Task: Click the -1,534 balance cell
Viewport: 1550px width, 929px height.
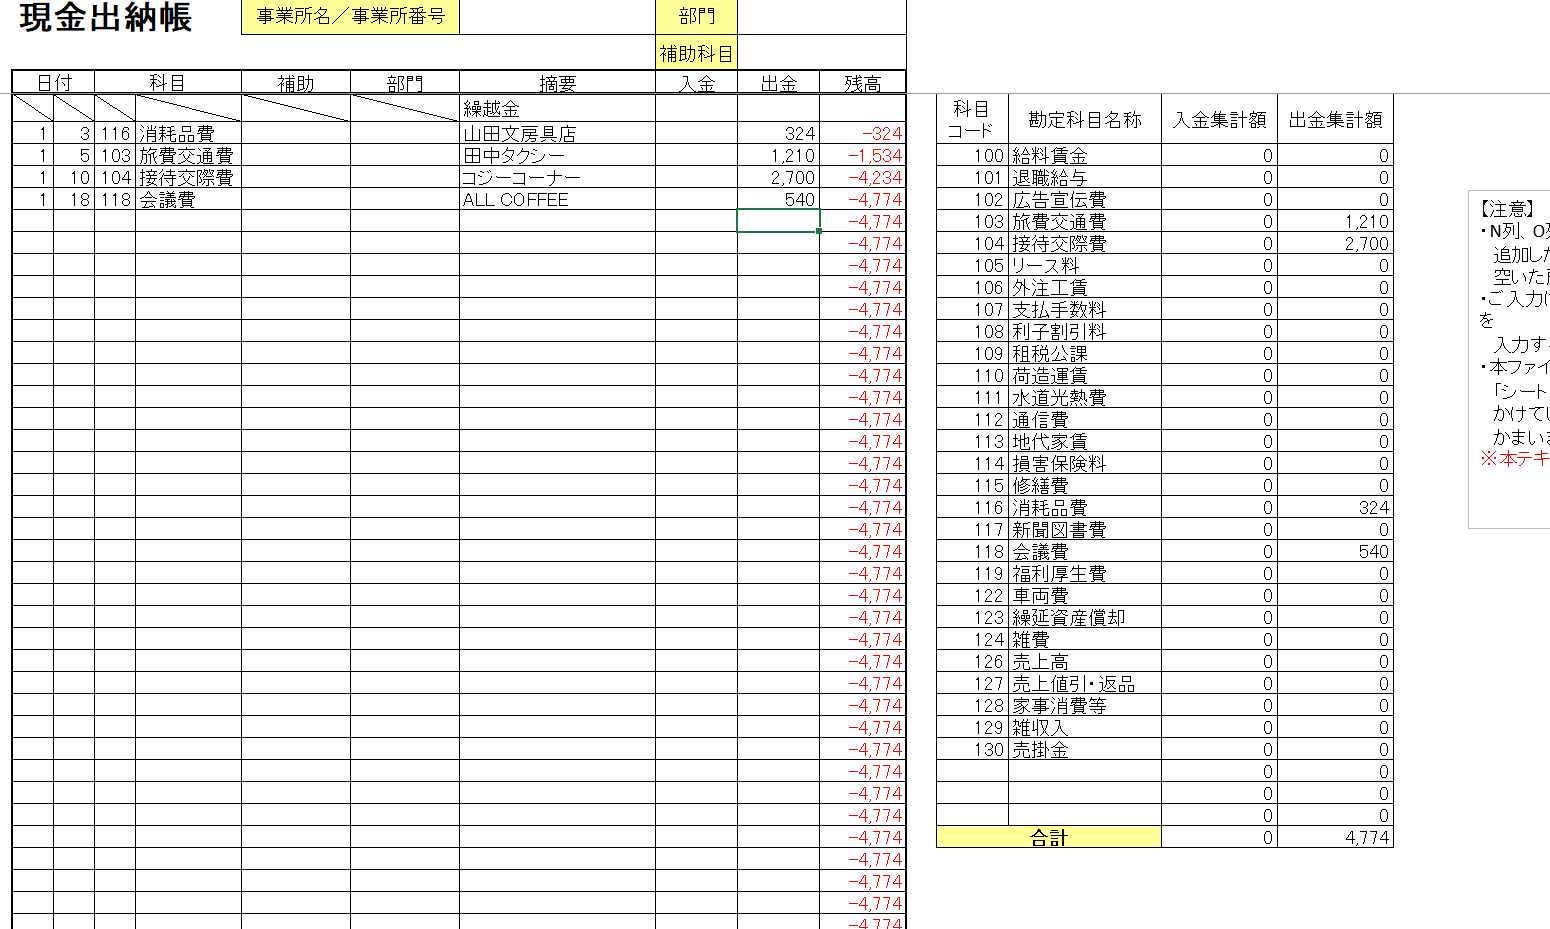Action: tap(862, 155)
